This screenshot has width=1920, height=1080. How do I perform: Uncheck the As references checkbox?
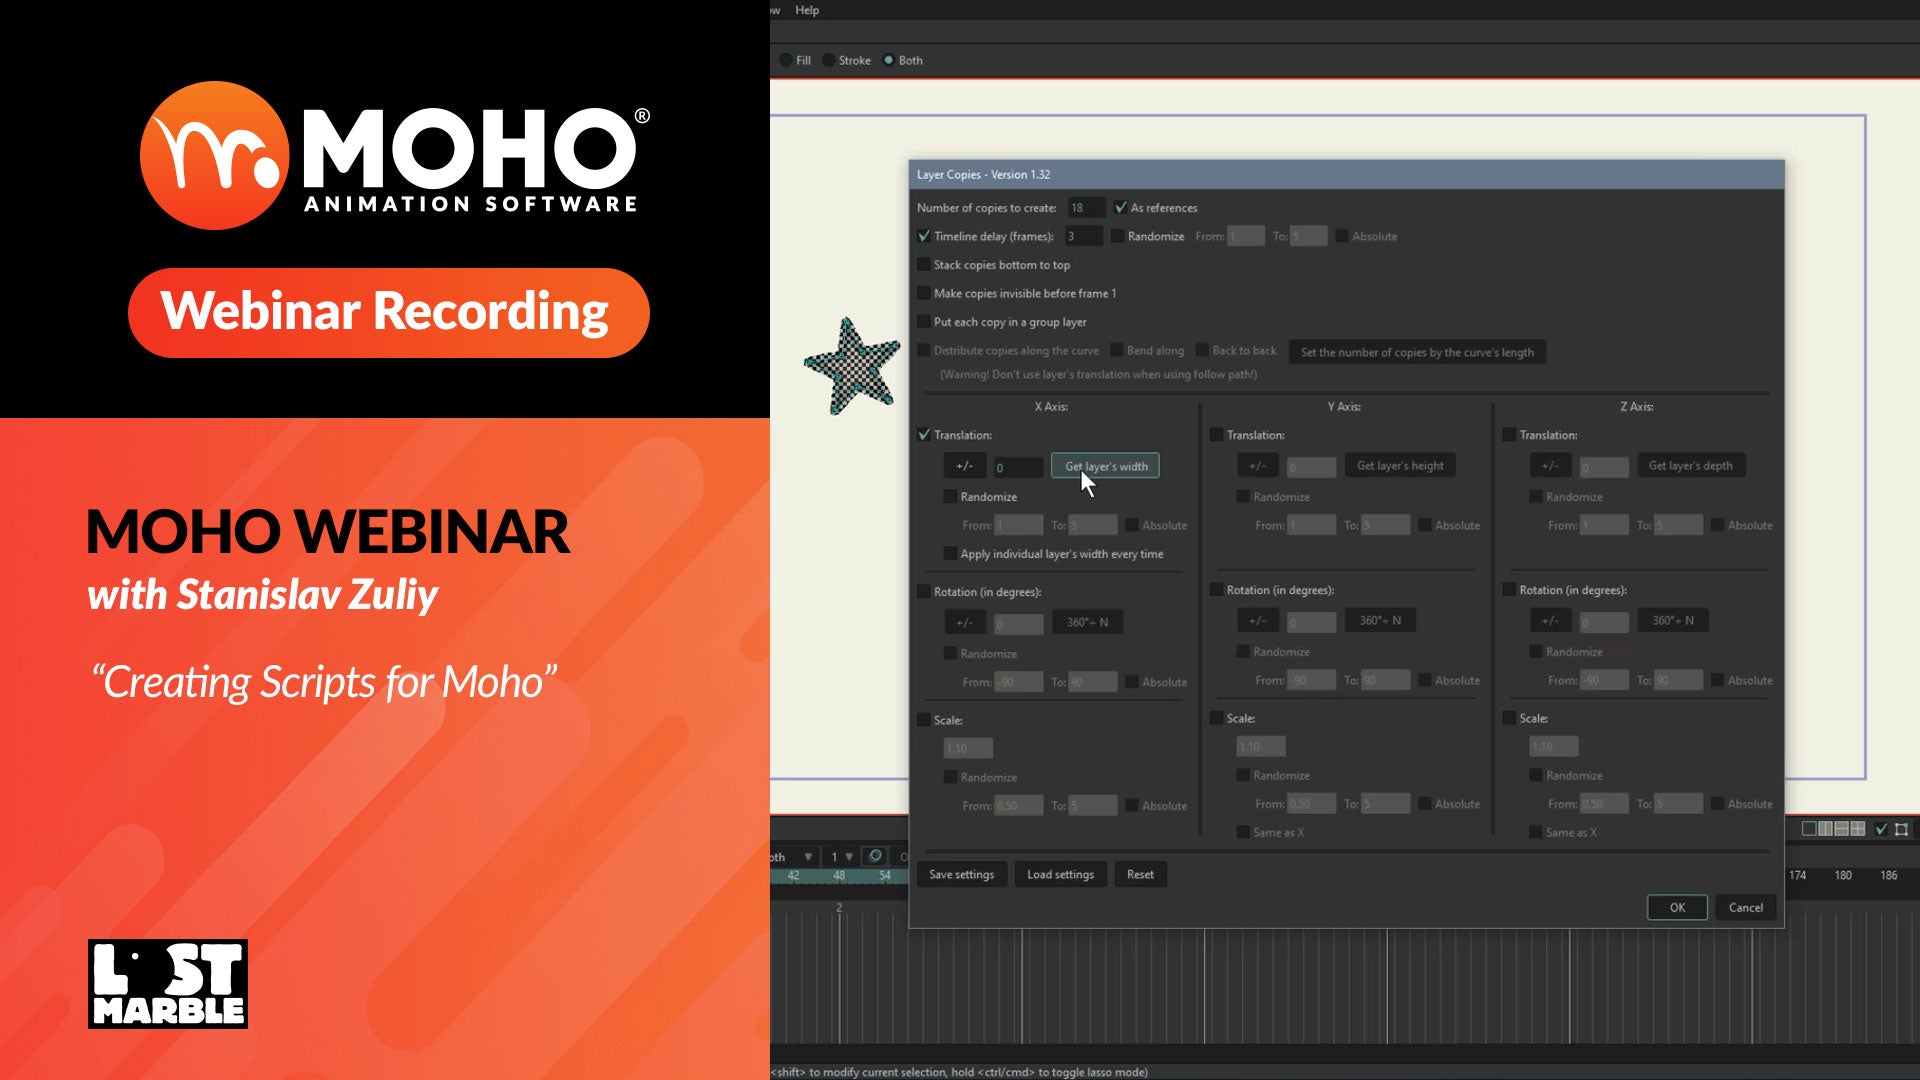(x=1121, y=208)
